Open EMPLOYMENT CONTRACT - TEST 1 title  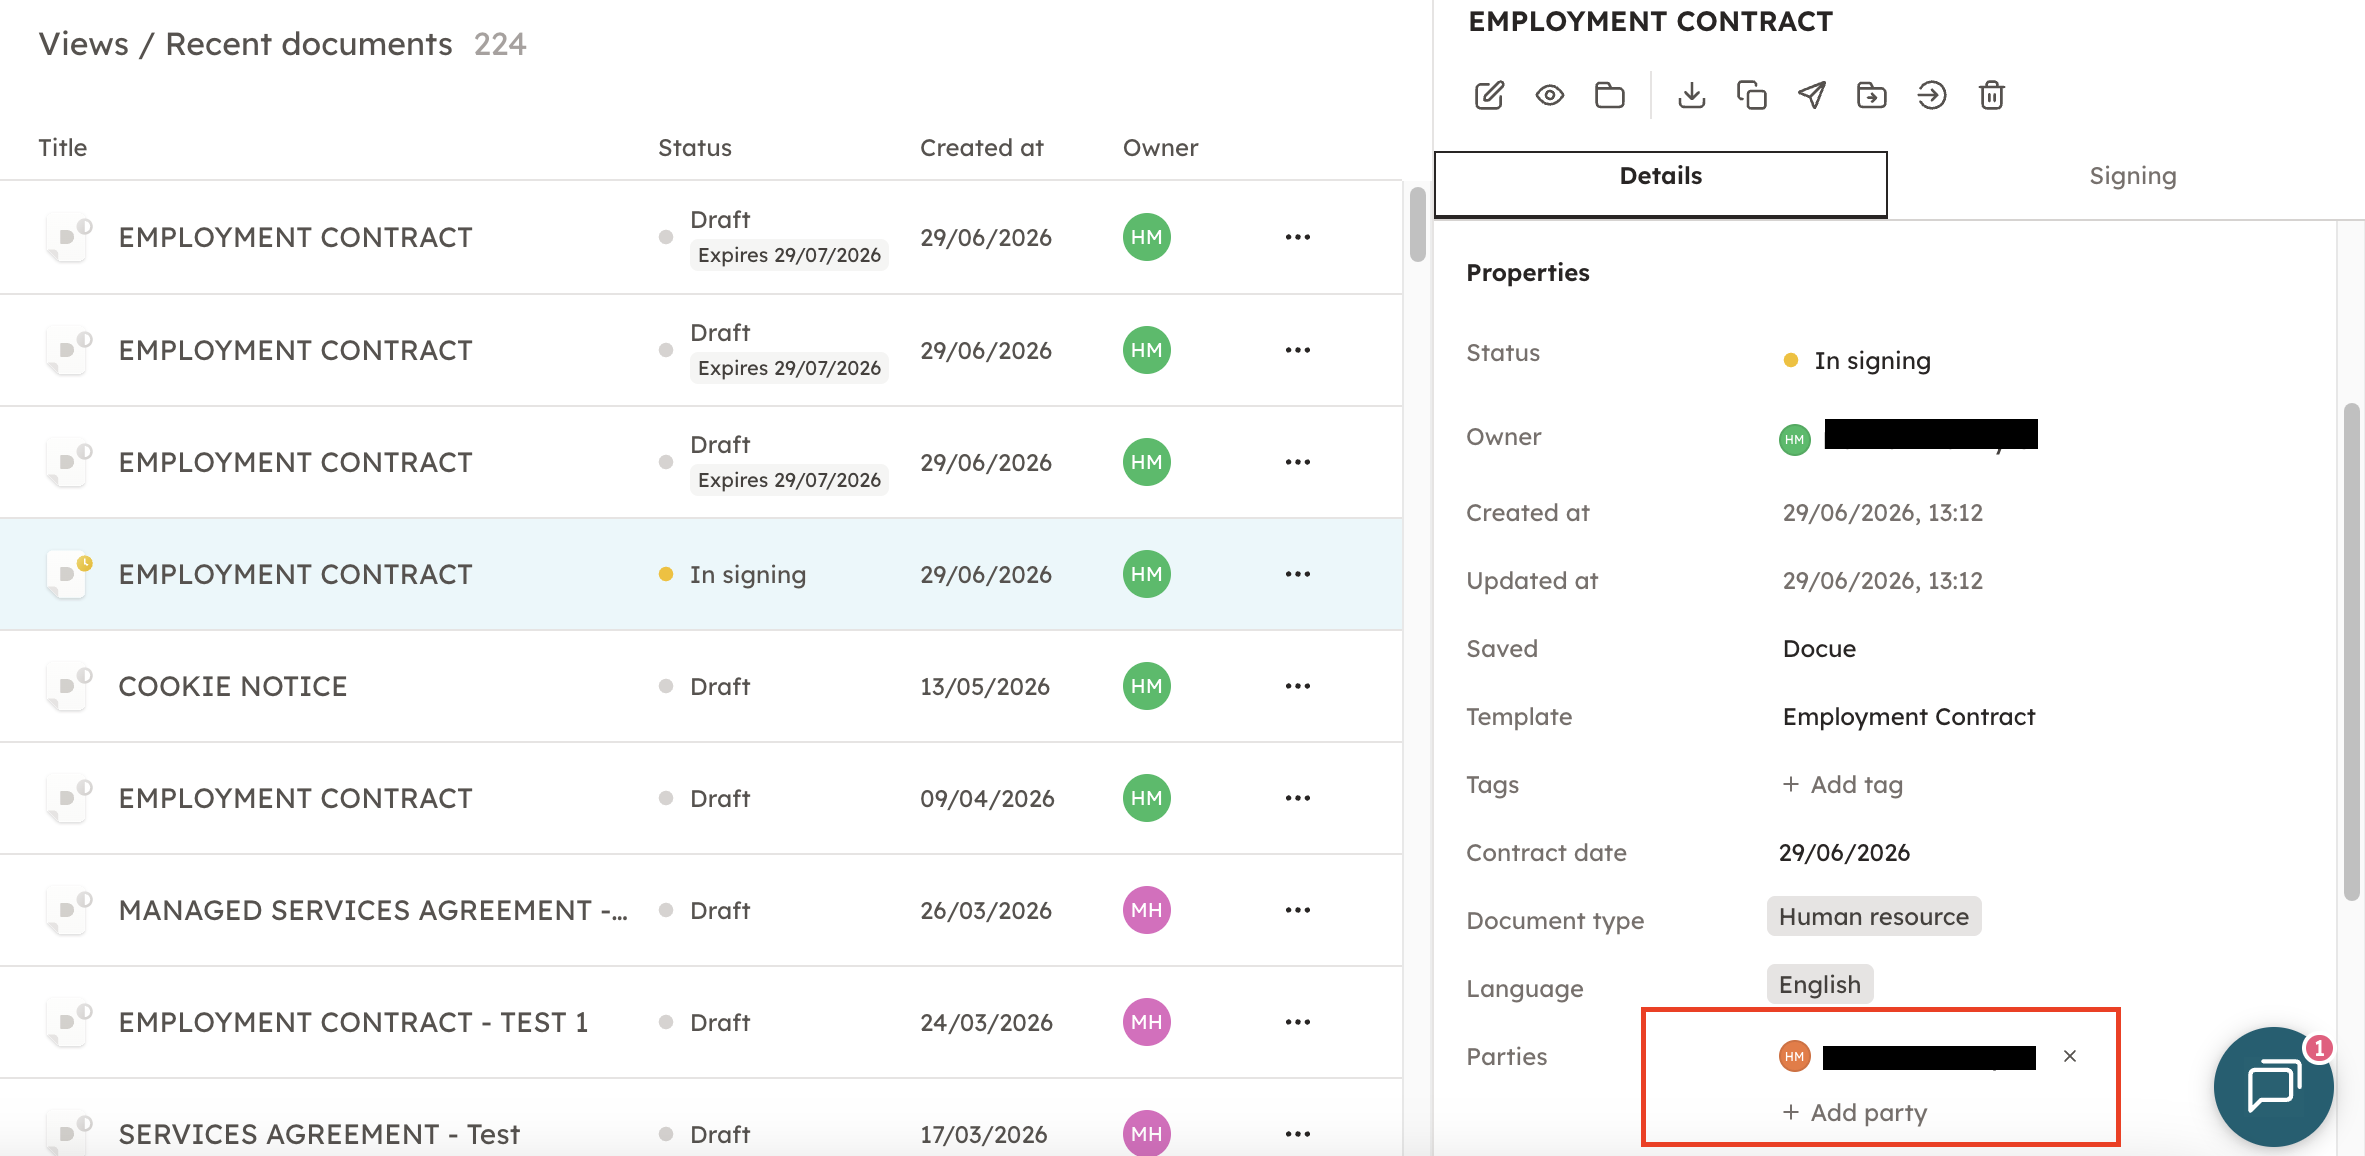[353, 1022]
